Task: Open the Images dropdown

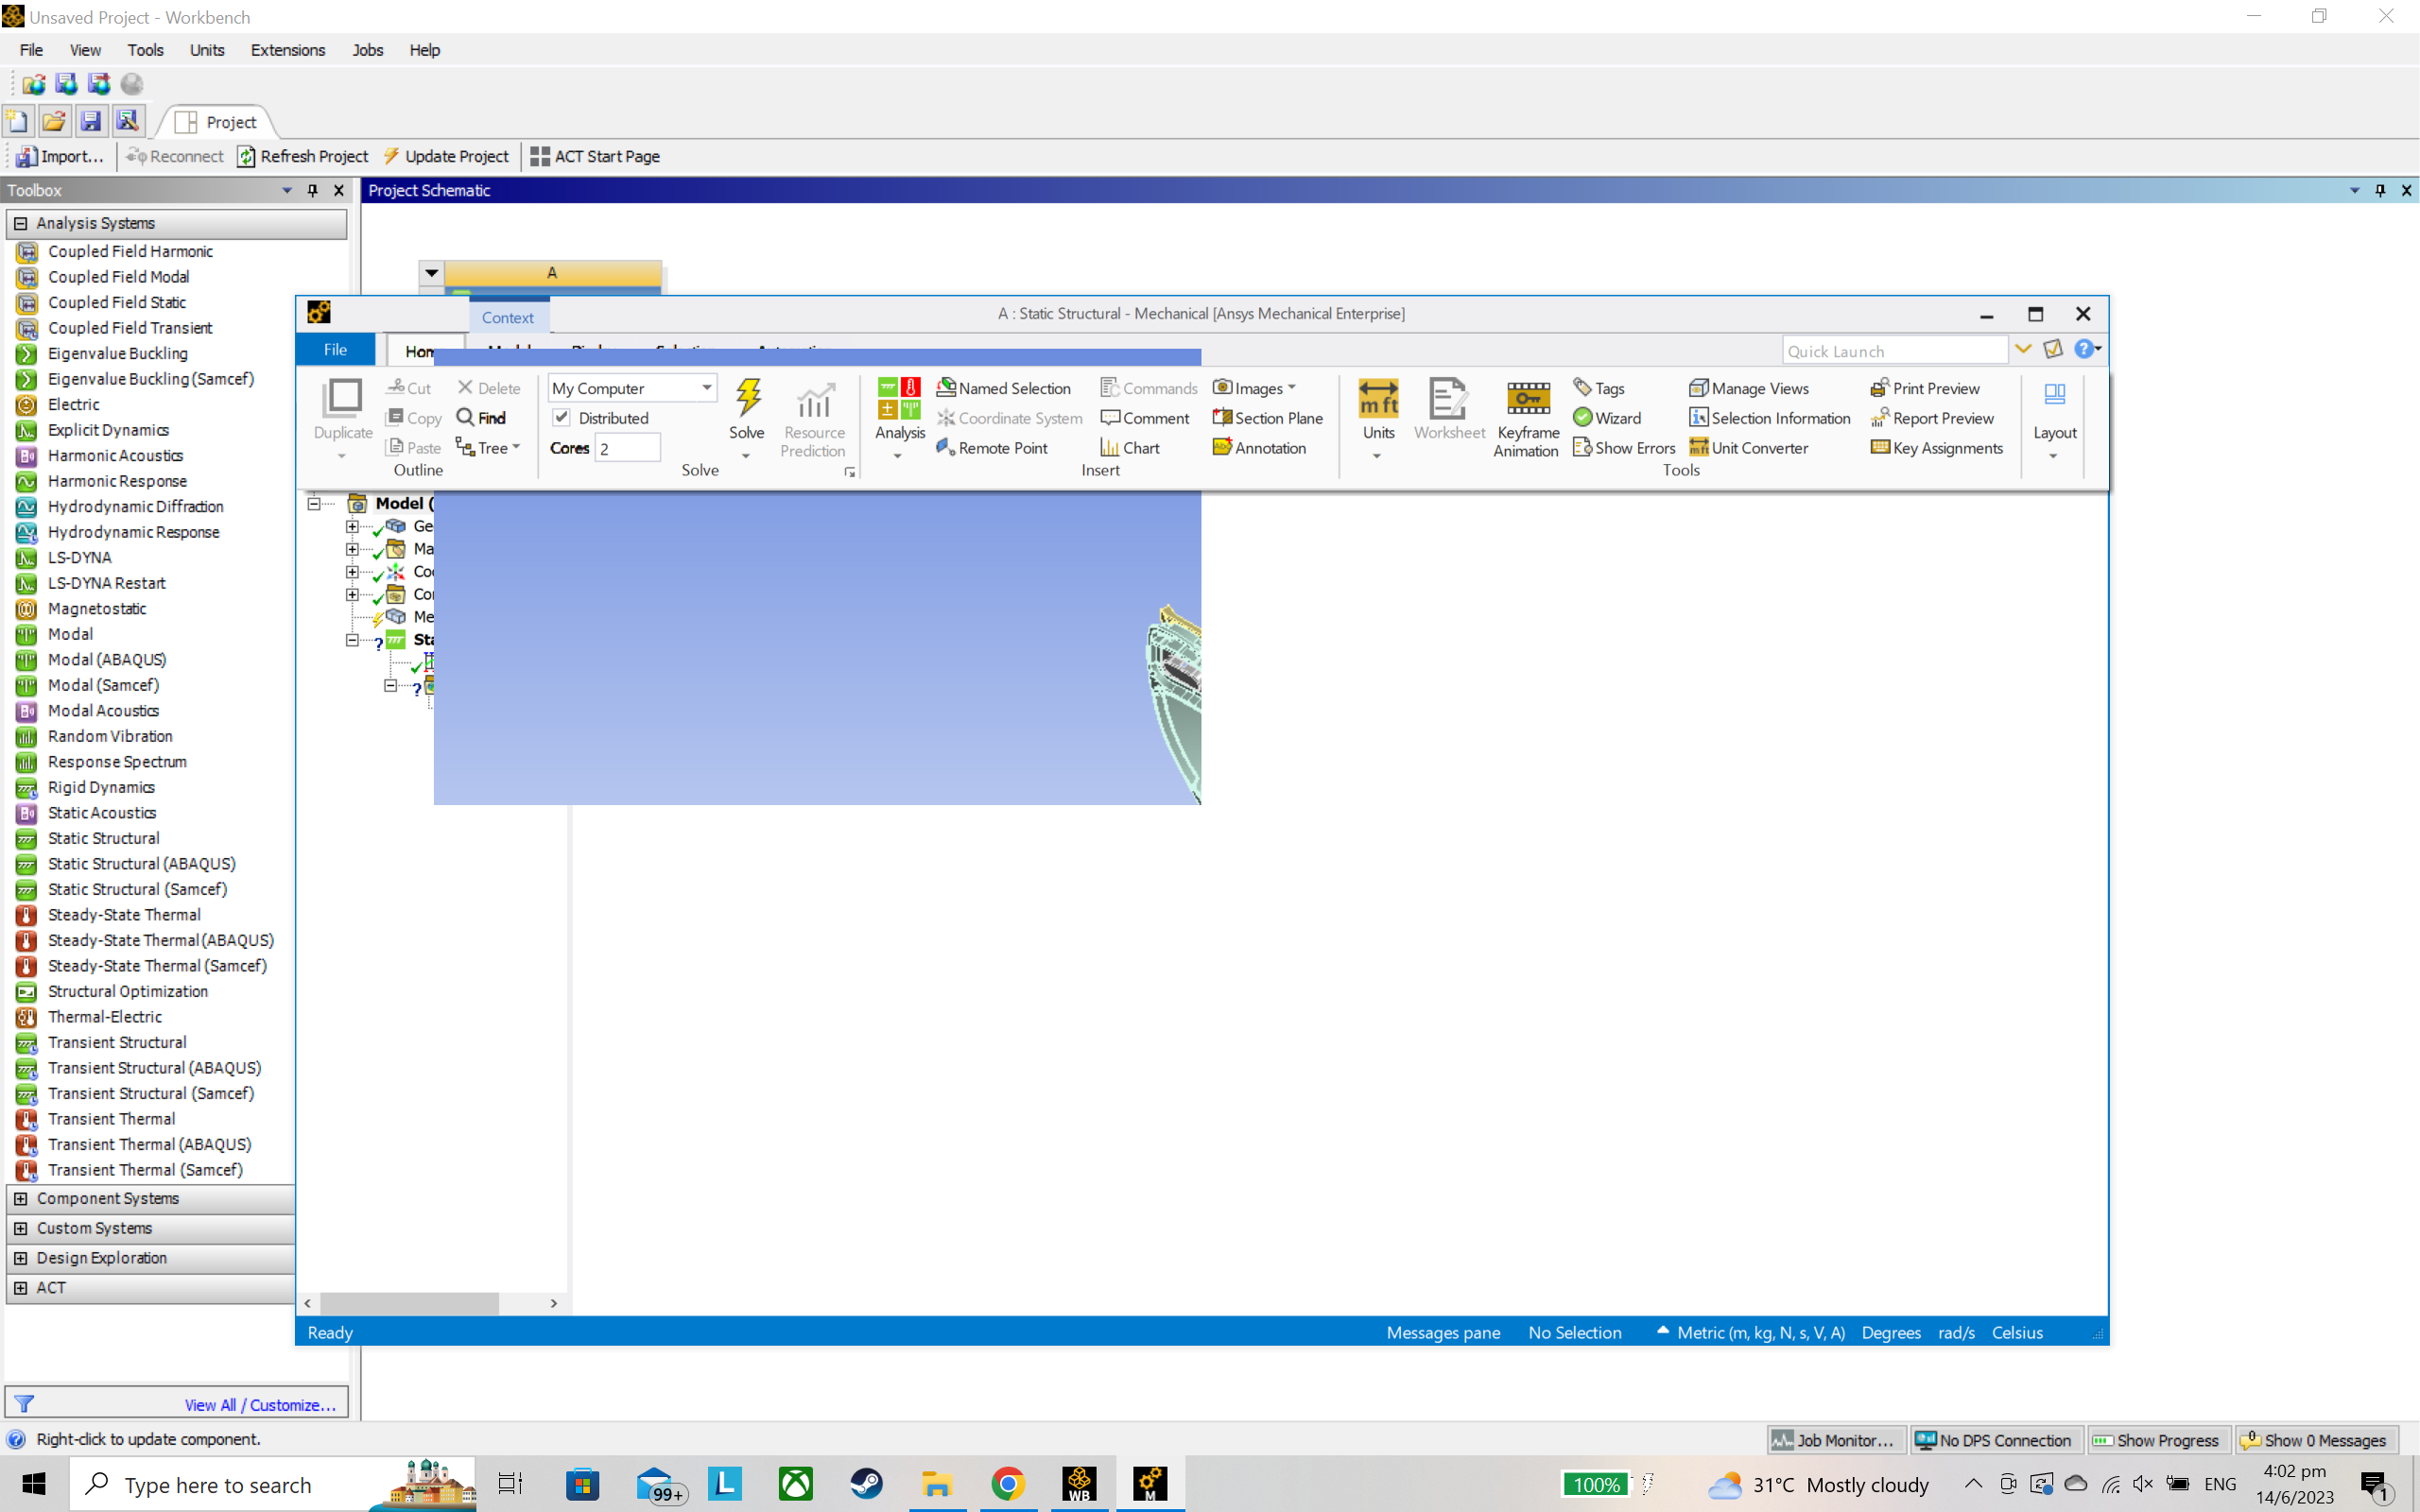Action: [1255, 388]
